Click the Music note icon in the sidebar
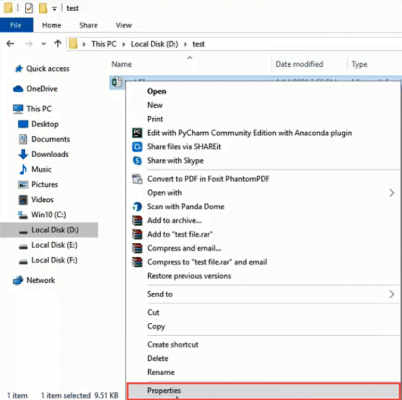402x400 pixels. (23, 169)
